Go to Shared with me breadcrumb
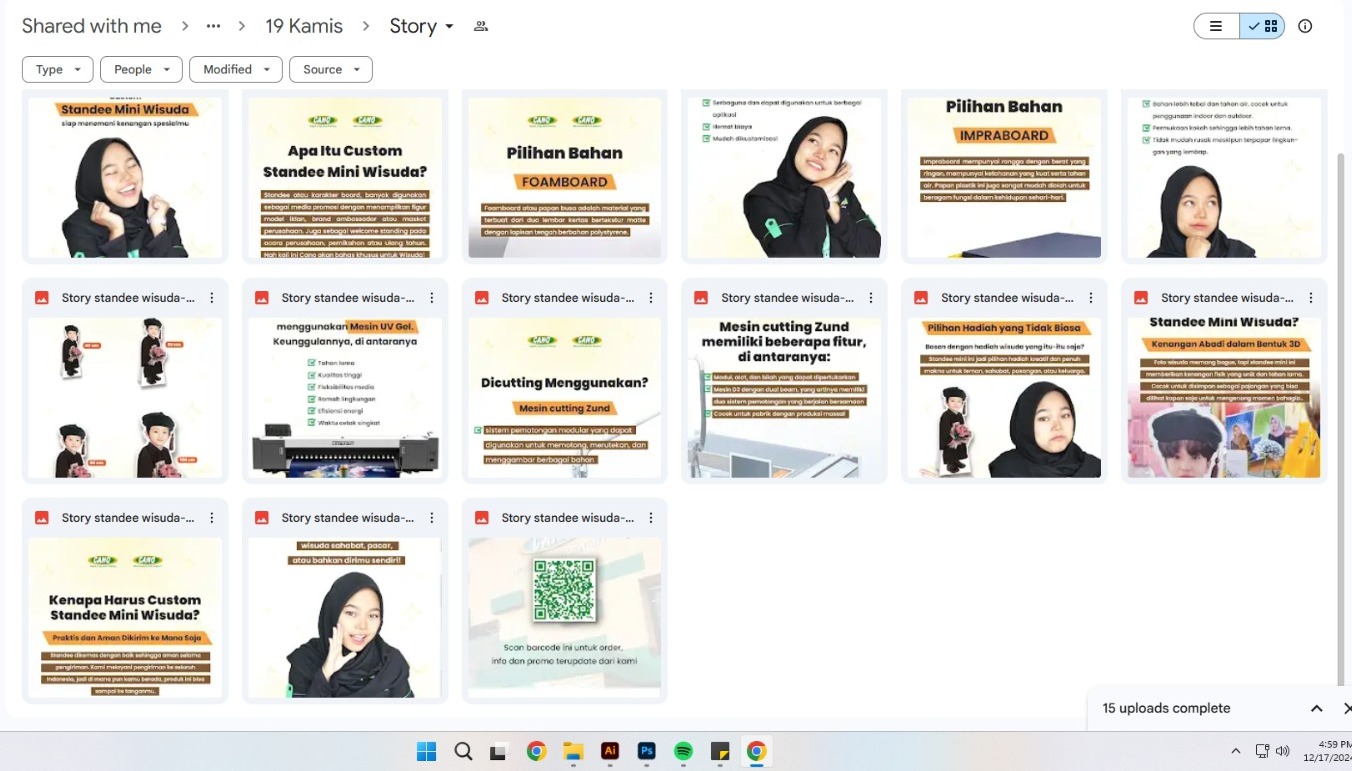The height and width of the screenshot is (771, 1352). click(91, 27)
